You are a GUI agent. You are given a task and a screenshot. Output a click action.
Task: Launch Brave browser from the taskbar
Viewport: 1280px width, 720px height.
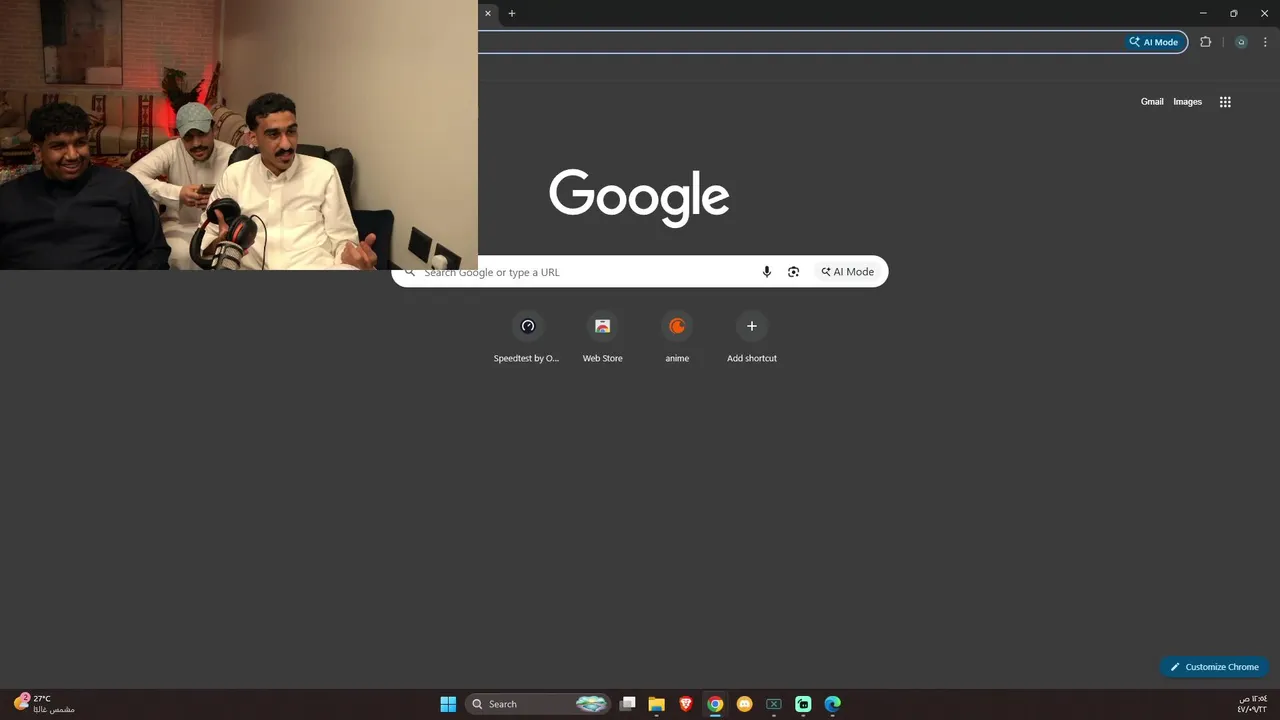[x=686, y=704]
